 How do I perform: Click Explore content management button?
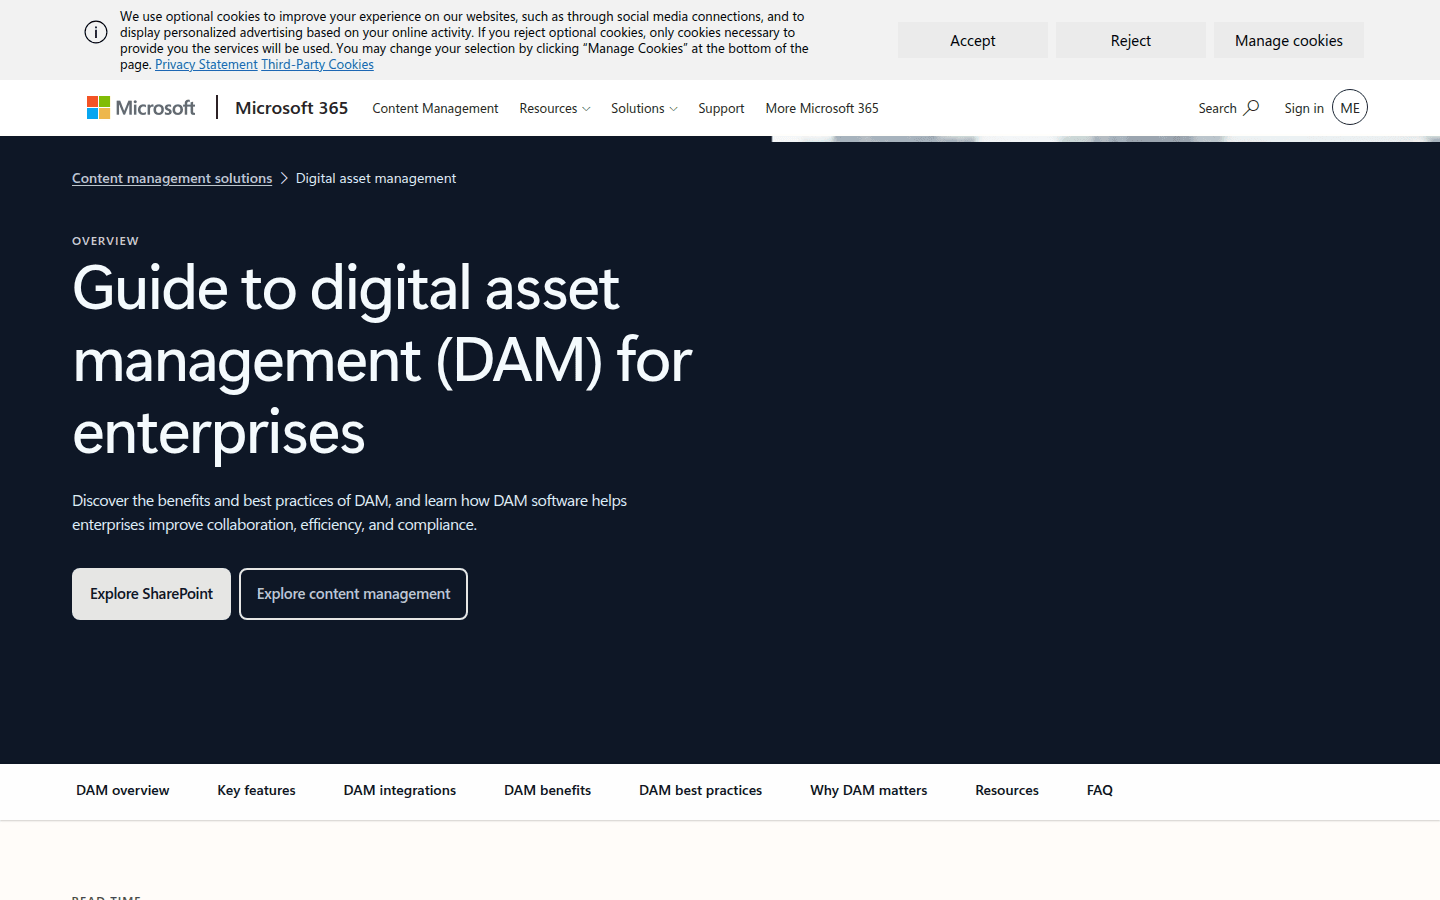tap(353, 594)
